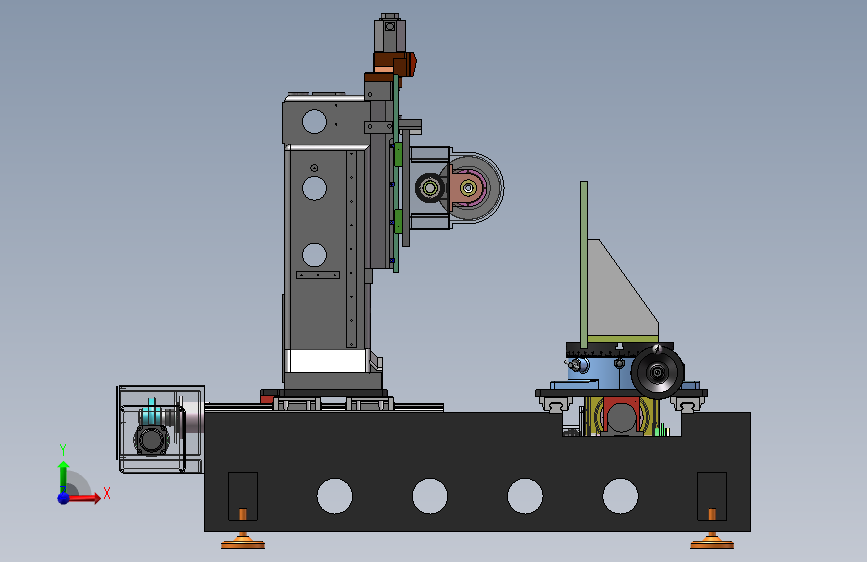Click the red X axis arrow of the triad
The height and width of the screenshot is (562, 867).
83,498
